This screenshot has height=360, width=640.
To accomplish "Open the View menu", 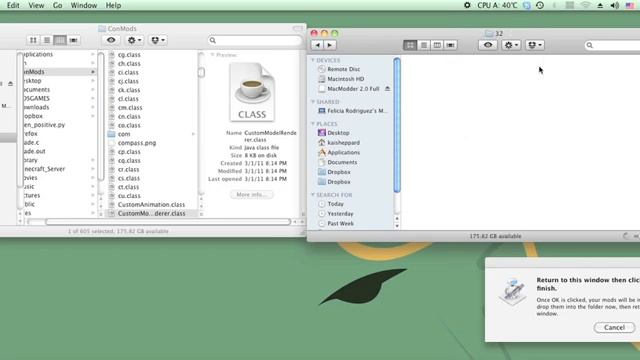I will point(36,5).
